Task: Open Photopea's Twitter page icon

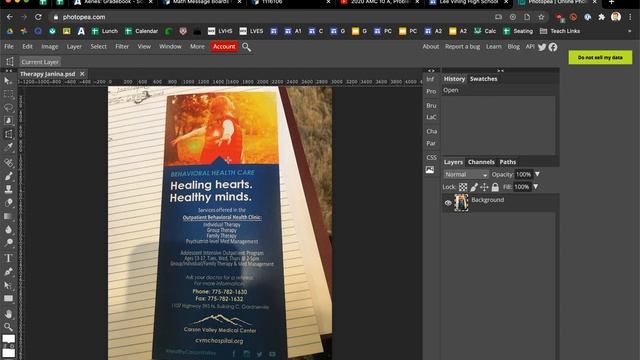Action: (x=542, y=47)
